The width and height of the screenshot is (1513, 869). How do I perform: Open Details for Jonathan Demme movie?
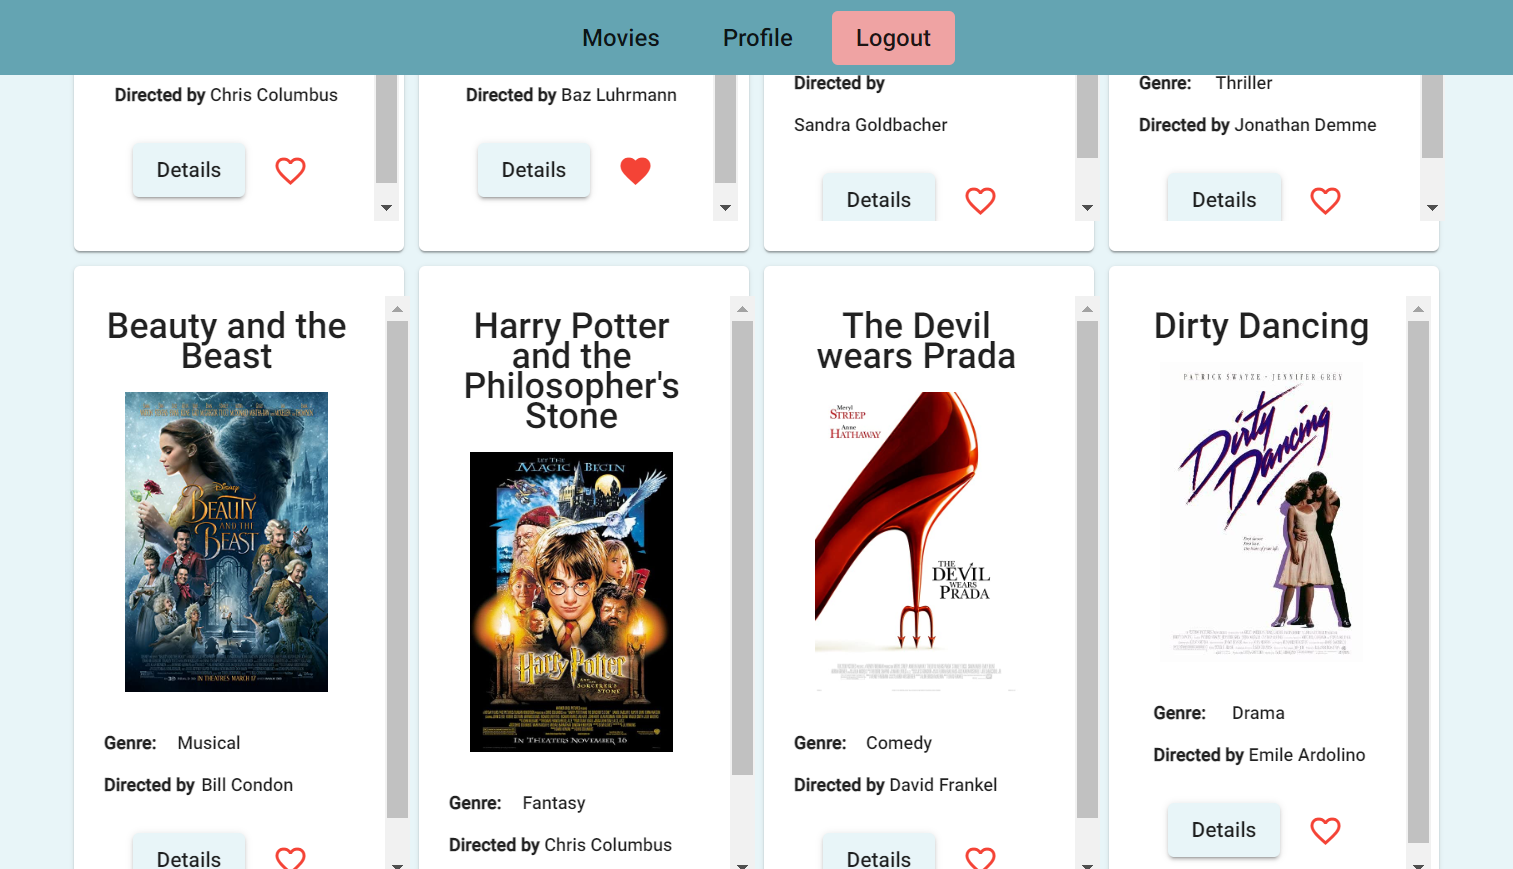pyautogui.click(x=1224, y=197)
